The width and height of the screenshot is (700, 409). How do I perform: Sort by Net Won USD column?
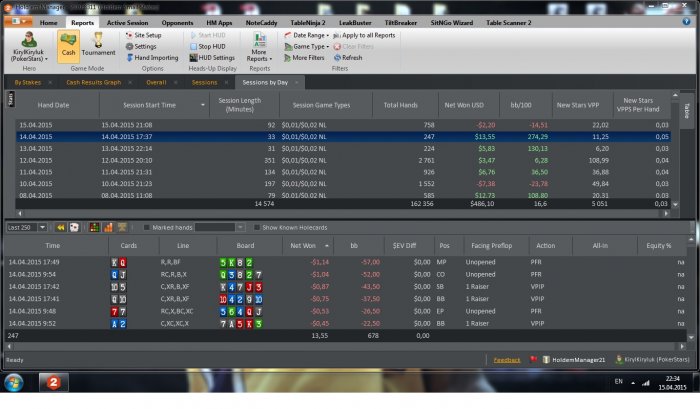[x=464, y=105]
